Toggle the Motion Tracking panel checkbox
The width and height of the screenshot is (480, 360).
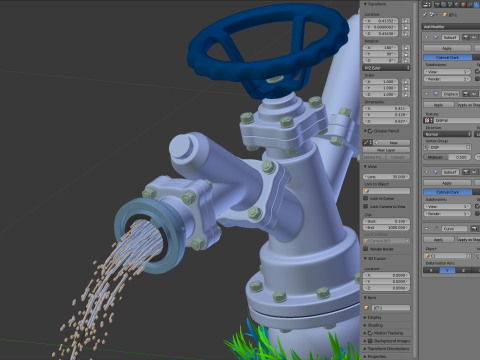pyautogui.click(x=370, y=333)
